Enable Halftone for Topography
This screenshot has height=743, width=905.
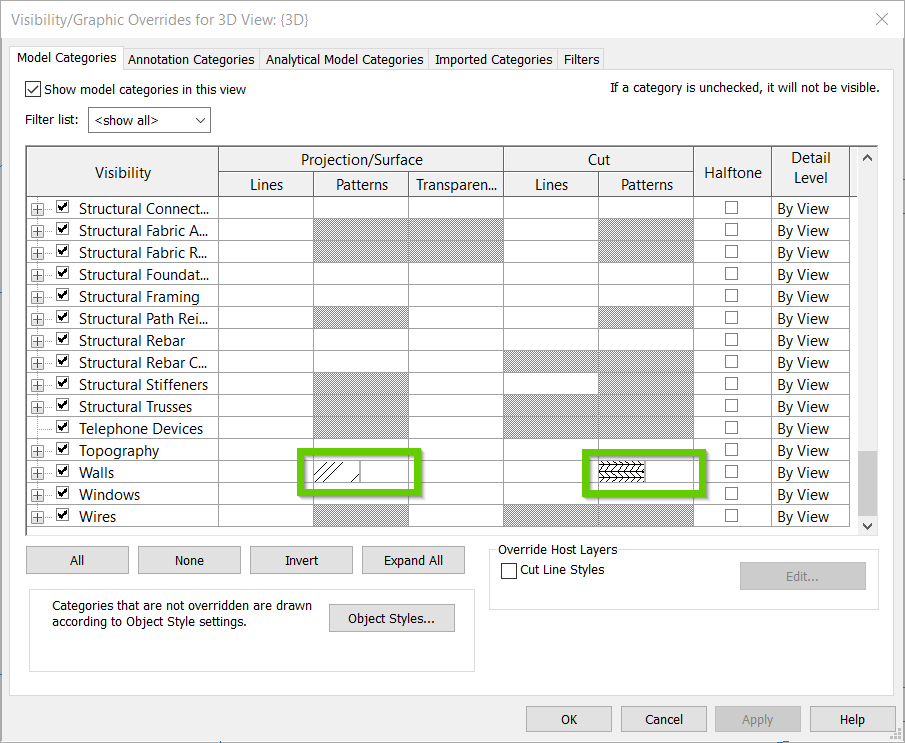tap(731, 449)
